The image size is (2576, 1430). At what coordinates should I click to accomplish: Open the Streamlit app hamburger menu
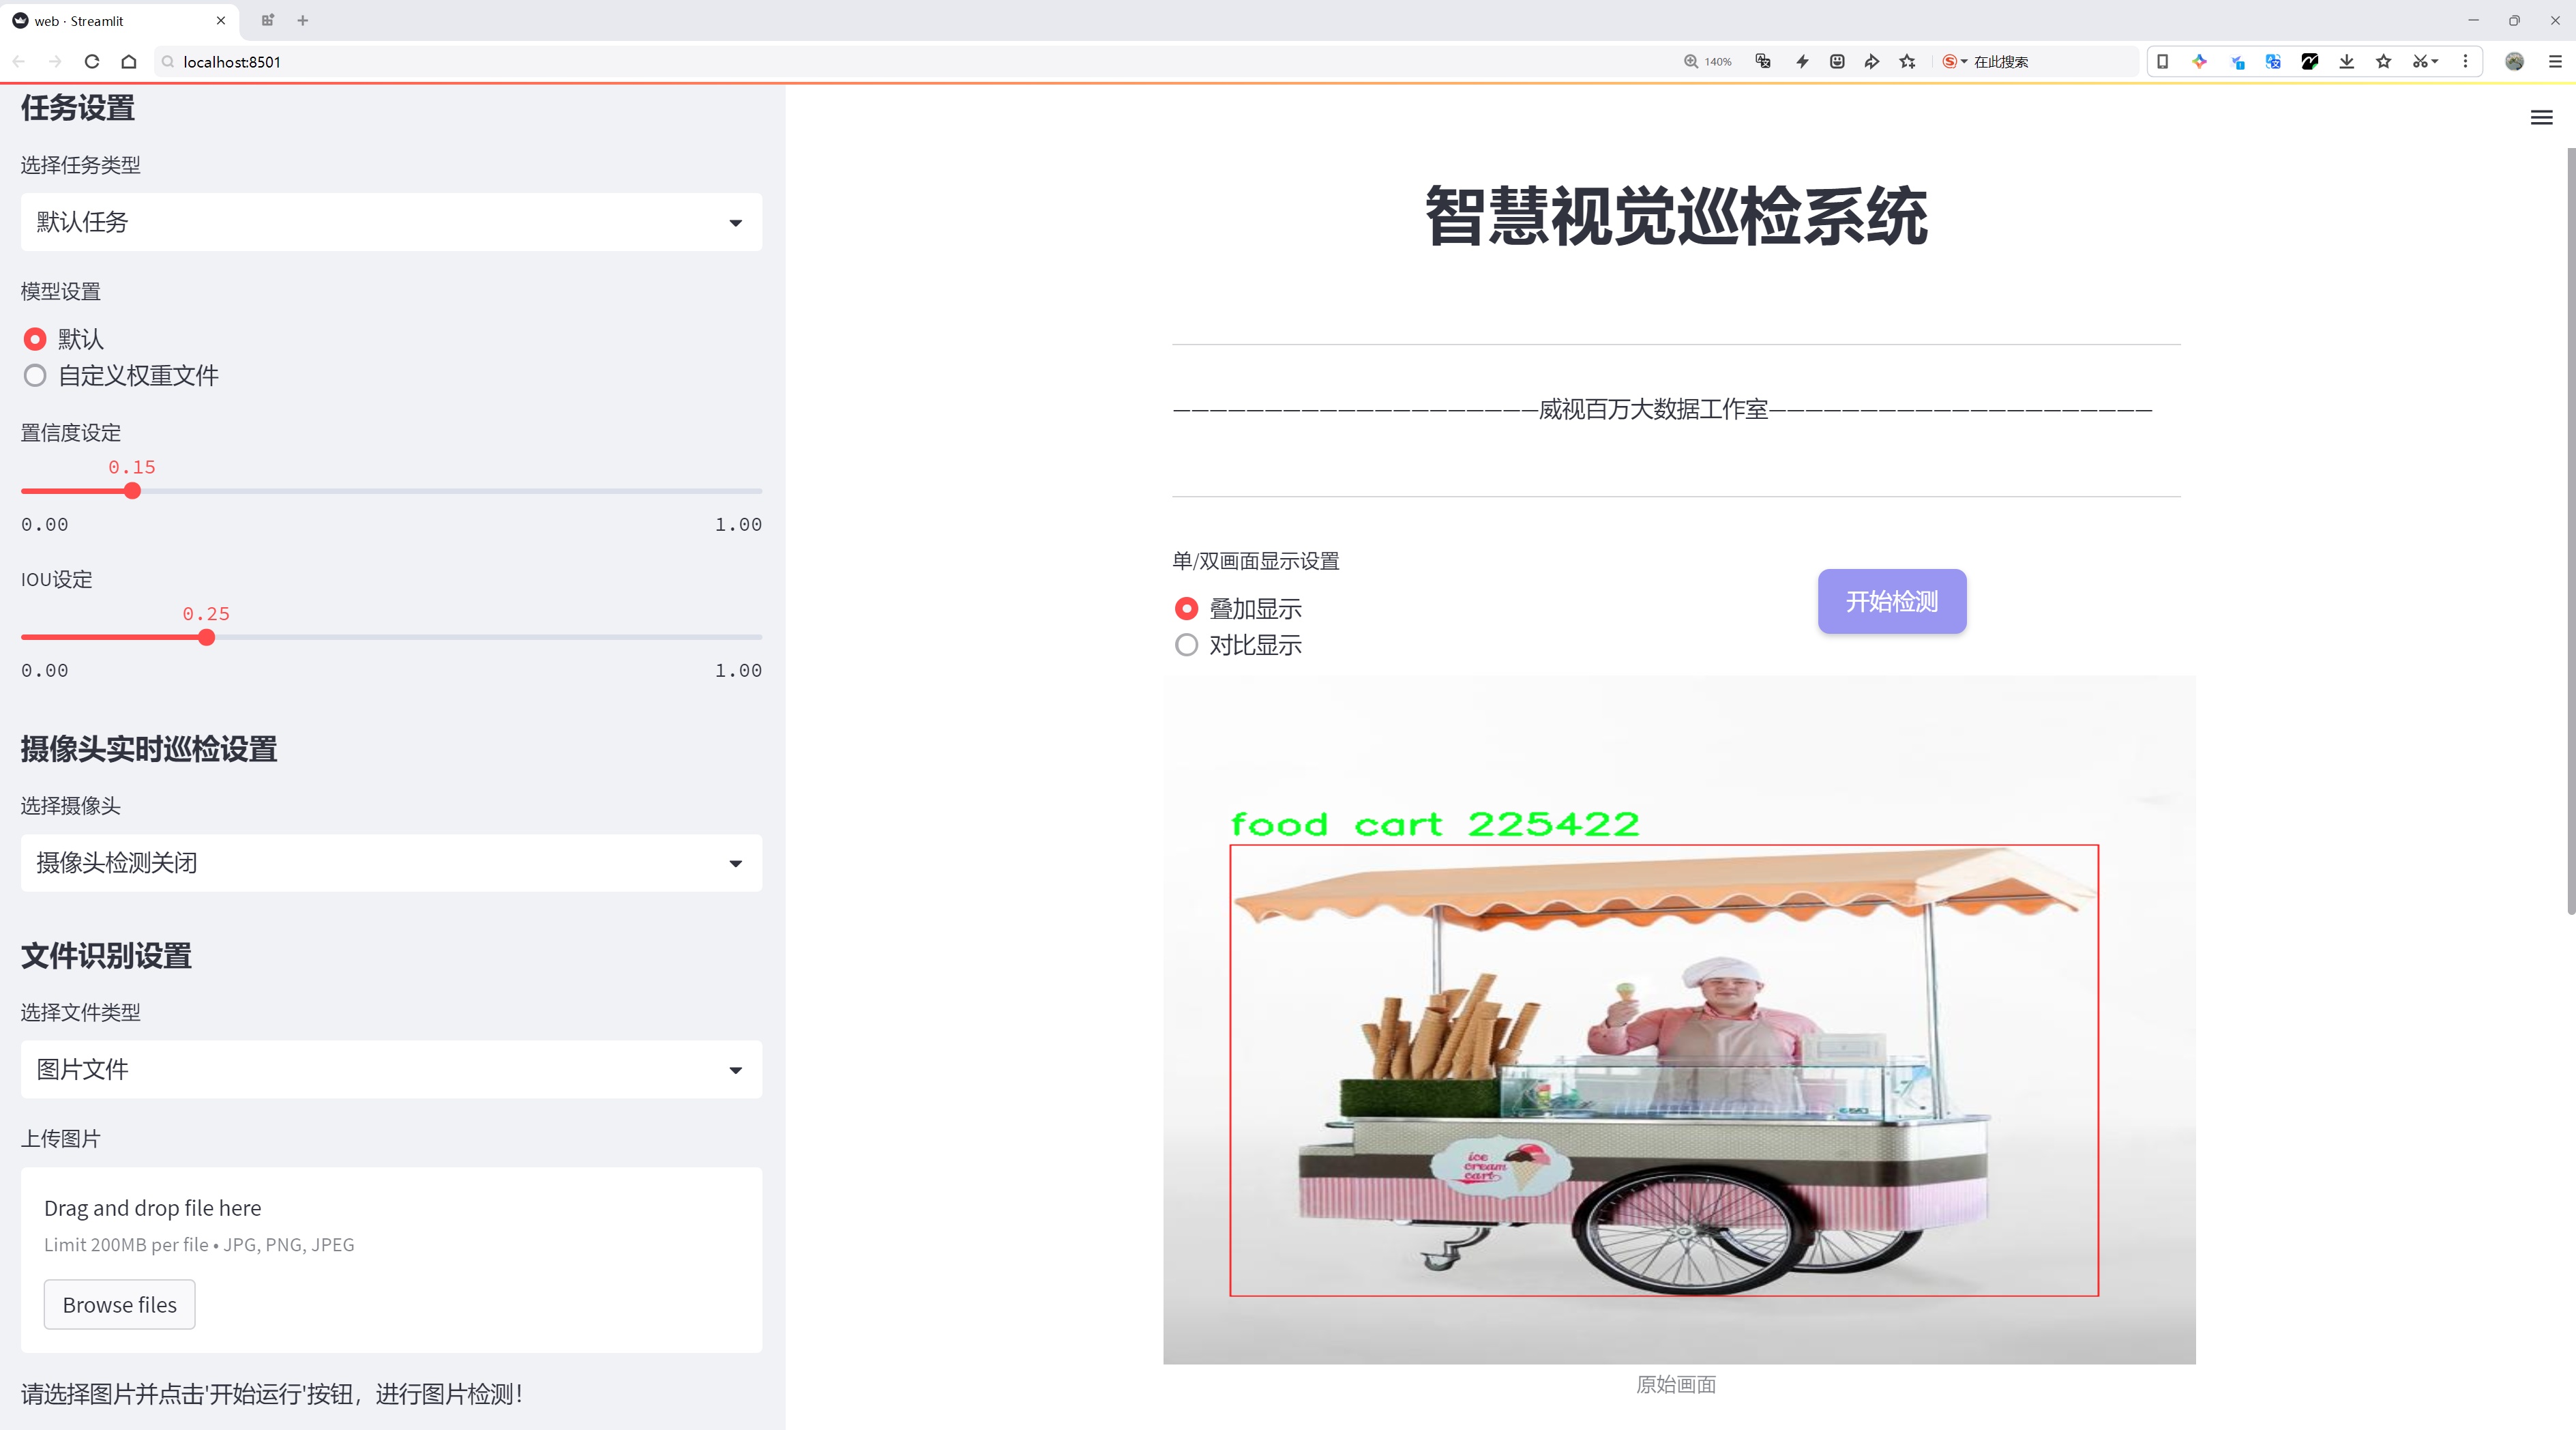tap(2541, 118)
